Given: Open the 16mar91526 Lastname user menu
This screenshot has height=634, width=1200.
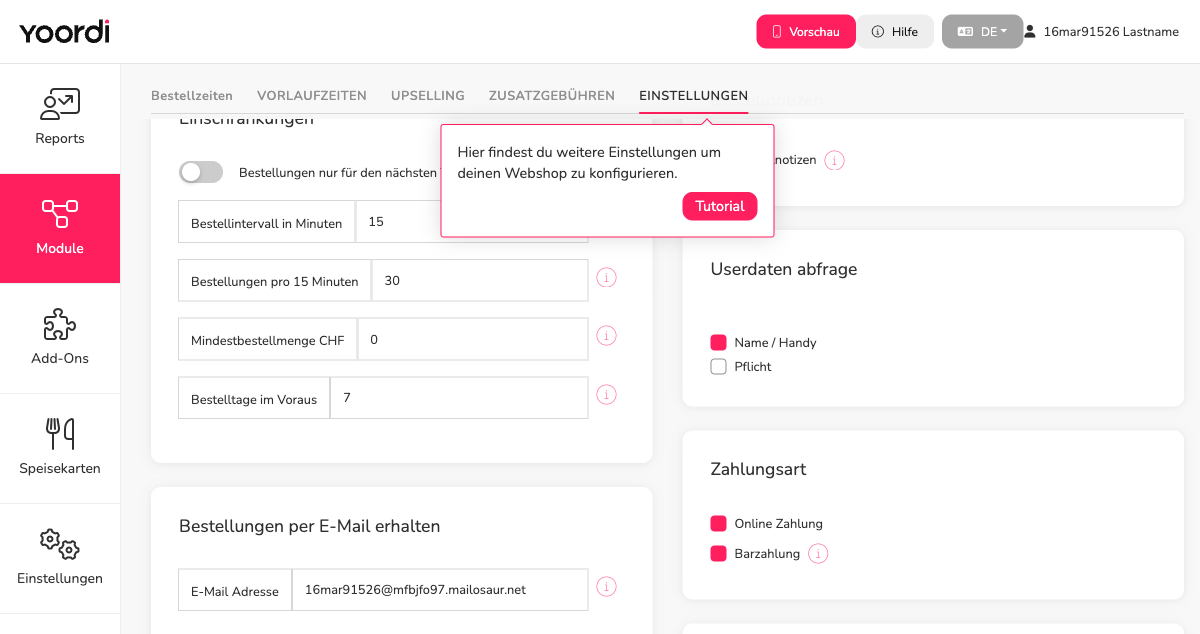Looking at the screenshot, I should (x=1101, y=31).
